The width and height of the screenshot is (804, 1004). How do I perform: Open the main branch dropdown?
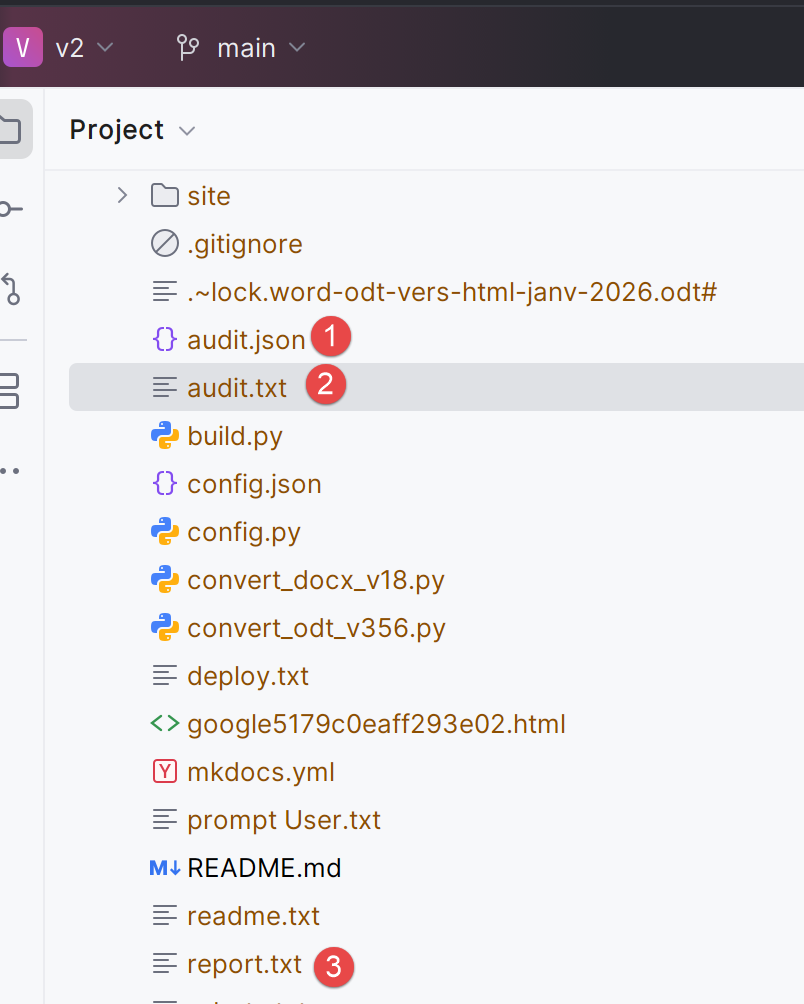tap(241, 47)
